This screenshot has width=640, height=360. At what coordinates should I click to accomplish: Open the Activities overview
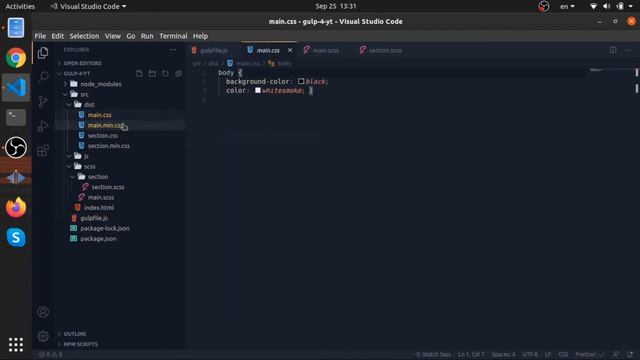point(20,6)
